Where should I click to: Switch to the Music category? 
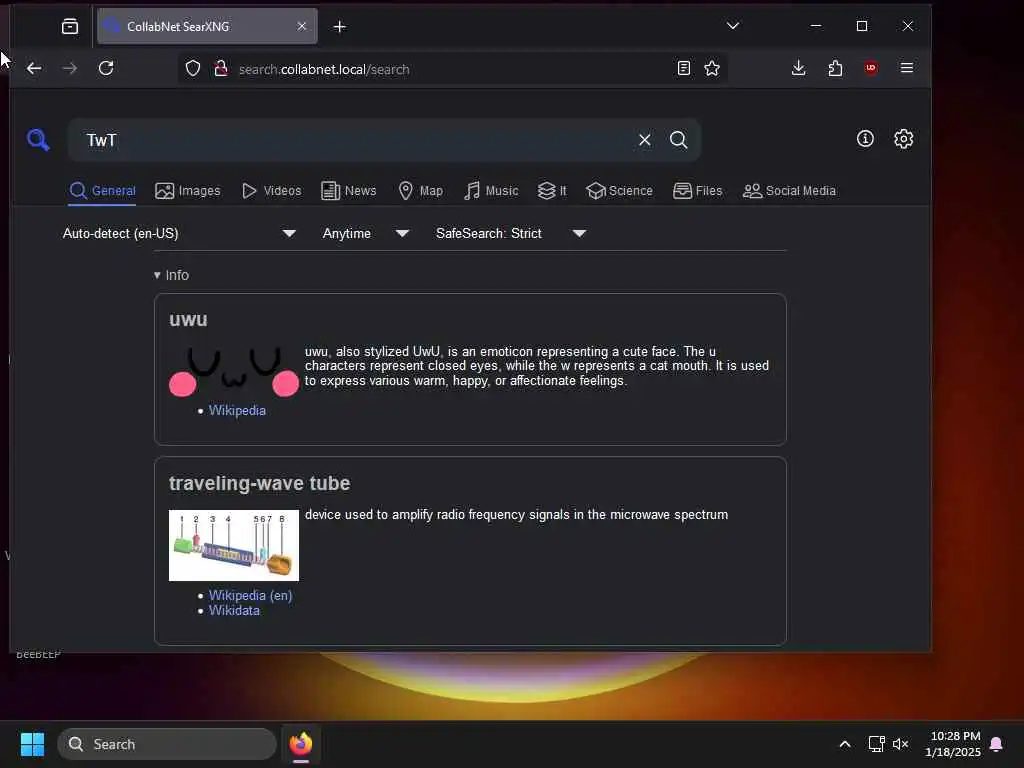click(491, 191)
